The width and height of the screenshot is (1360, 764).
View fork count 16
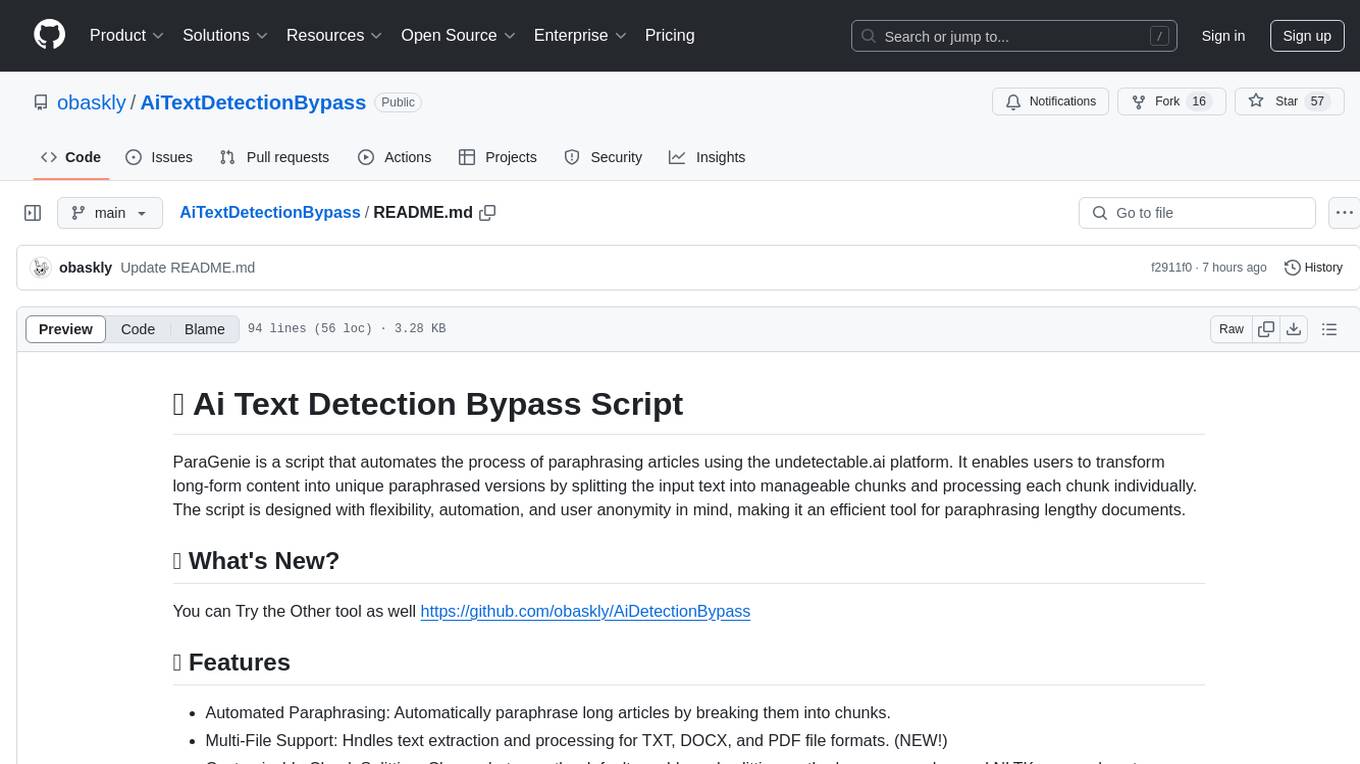pyautogui.click(x=1199, y=101)
